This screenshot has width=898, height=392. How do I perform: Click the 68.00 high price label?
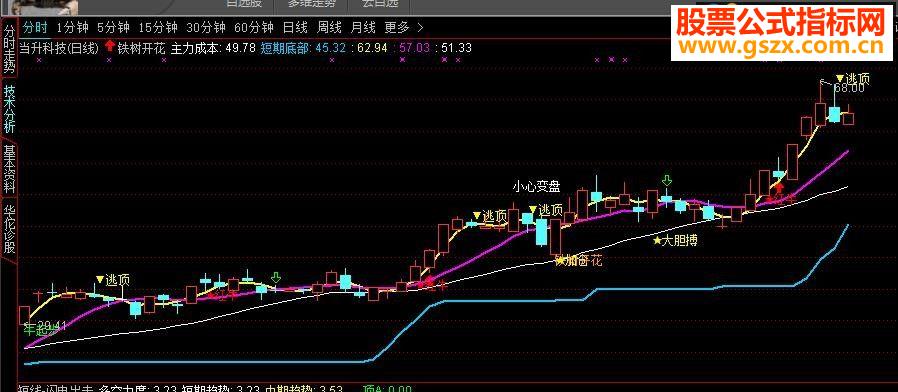[849, 88]
